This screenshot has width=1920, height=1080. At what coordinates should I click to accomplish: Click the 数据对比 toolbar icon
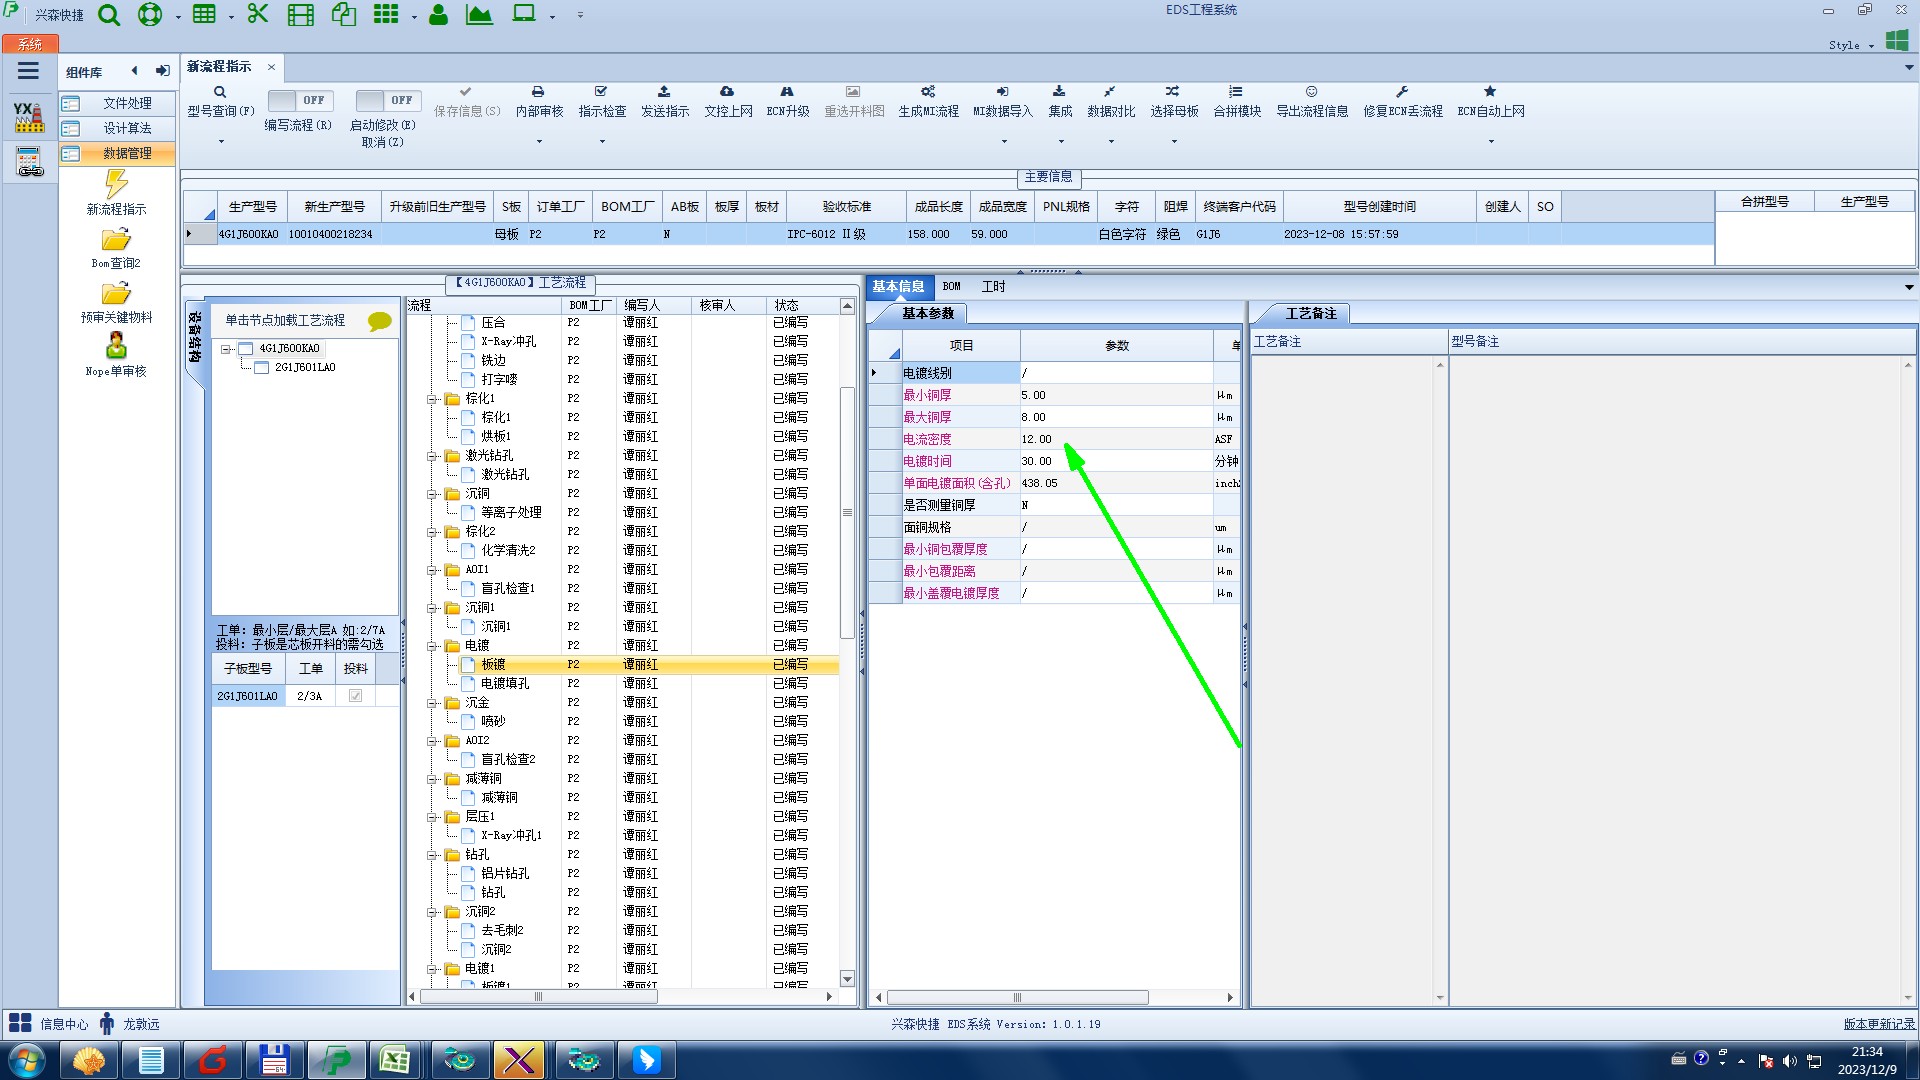(x=1110, y=92)
